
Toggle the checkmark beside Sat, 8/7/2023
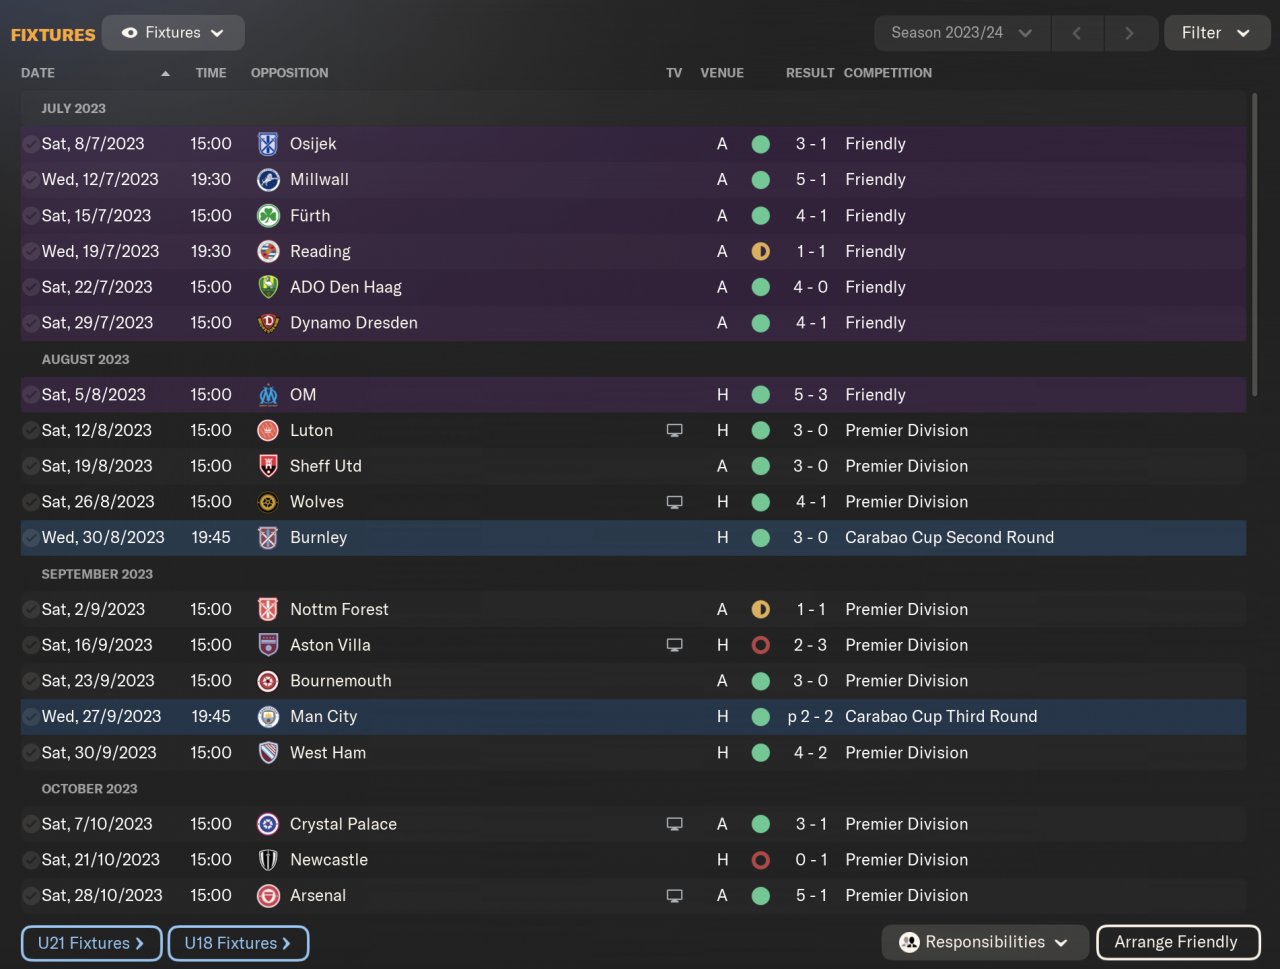pos(31,144)
